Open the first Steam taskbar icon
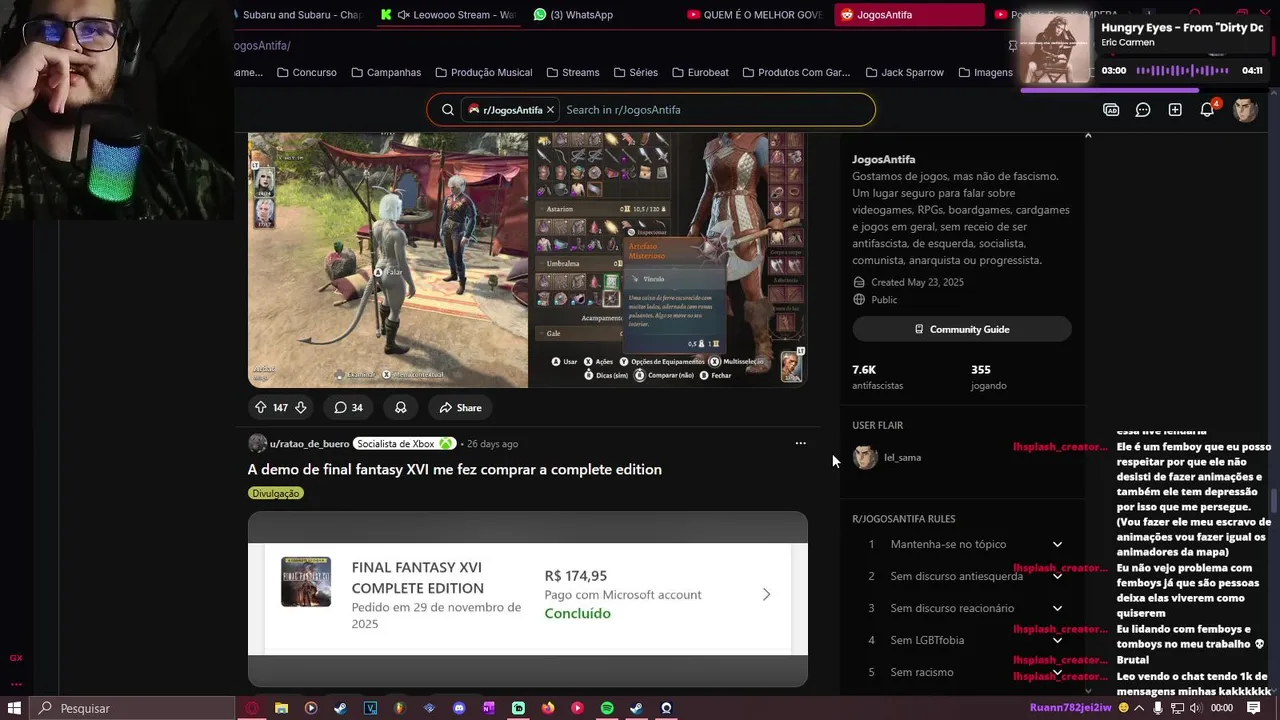The image size is (1280, 720). pyautogui.click(x=341, y=708)
